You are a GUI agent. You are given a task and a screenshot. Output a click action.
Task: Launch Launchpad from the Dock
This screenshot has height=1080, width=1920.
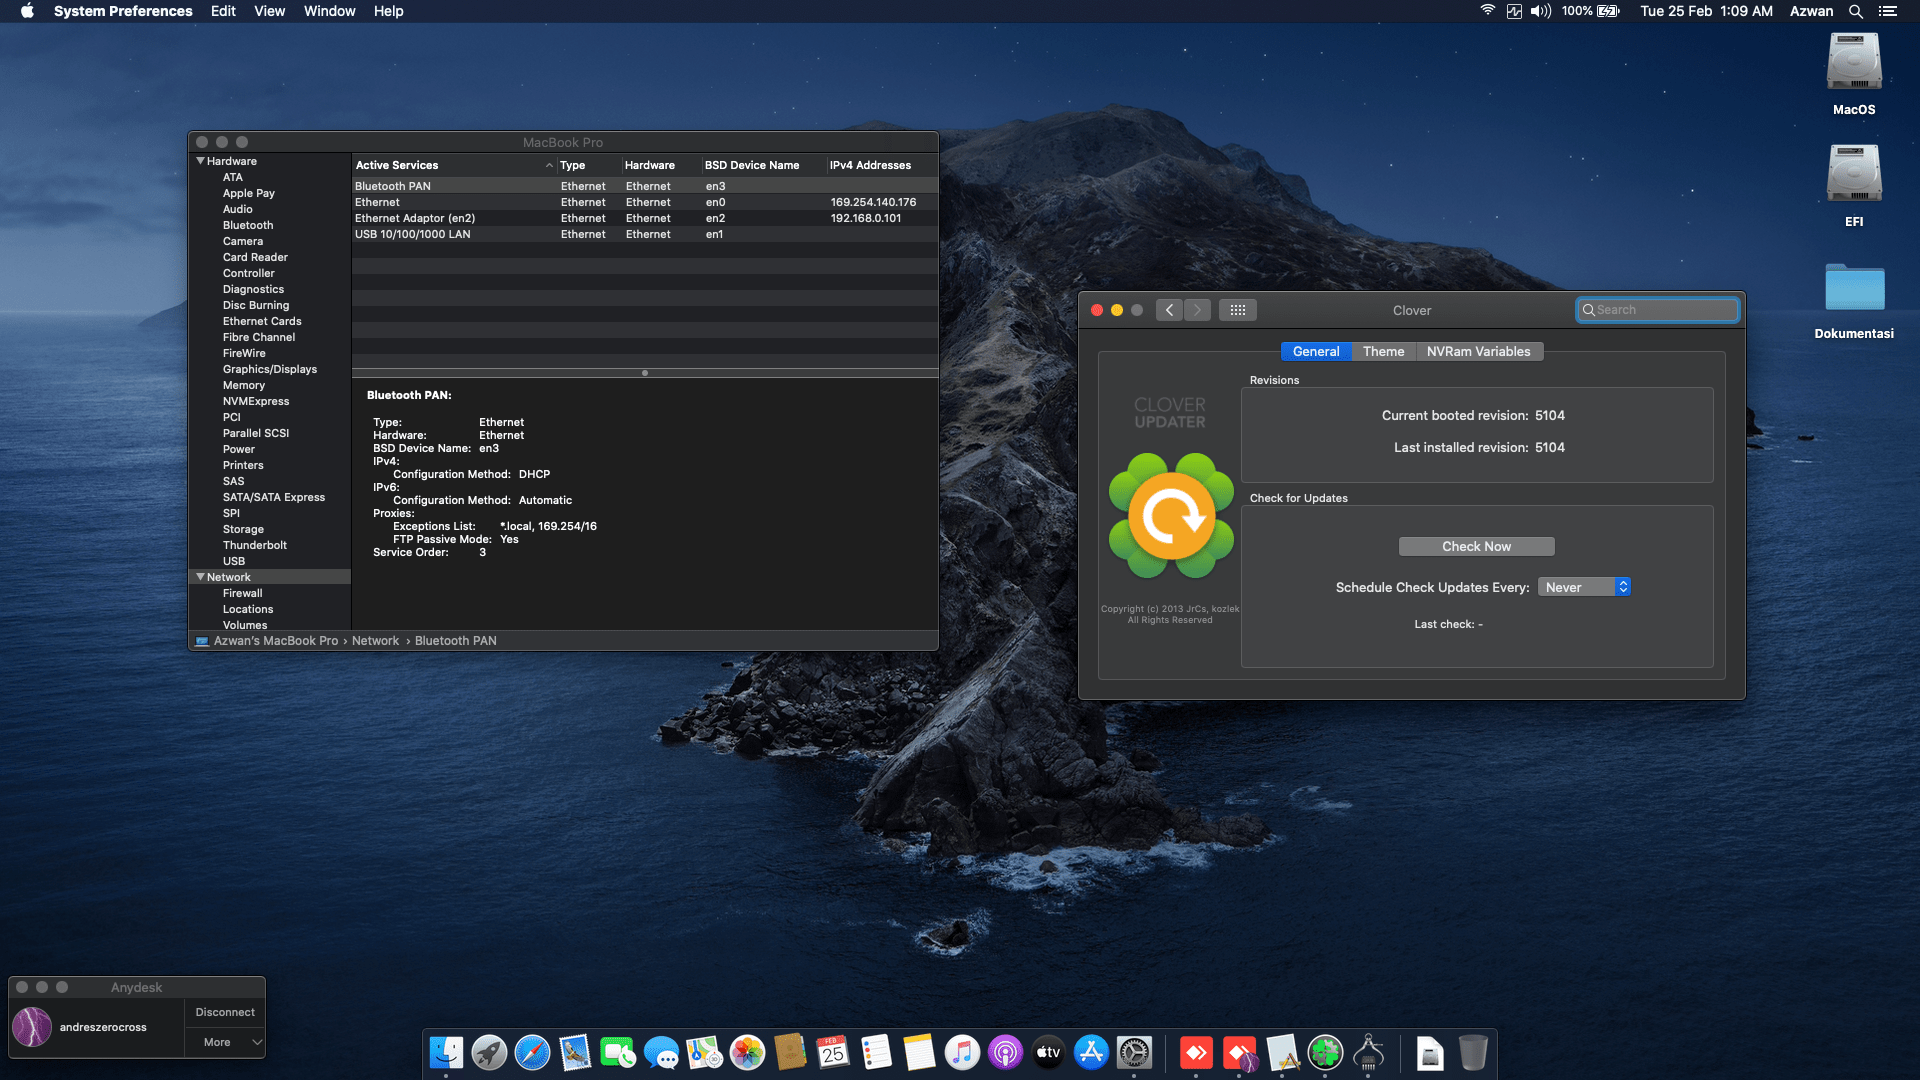(489, 1052)
